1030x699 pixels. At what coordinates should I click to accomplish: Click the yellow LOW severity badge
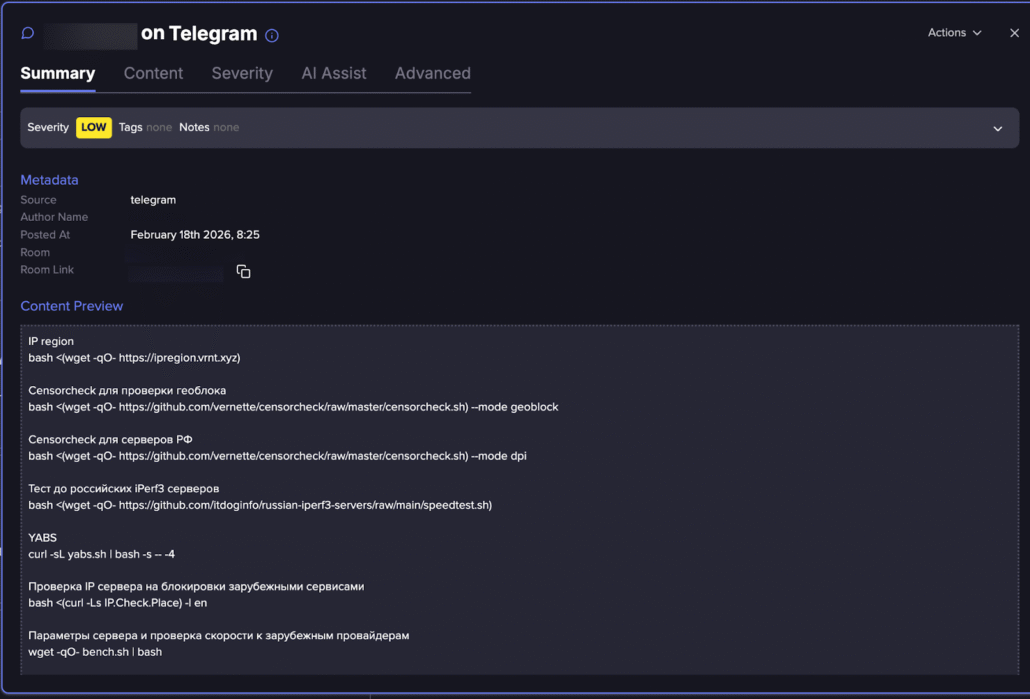94,127
